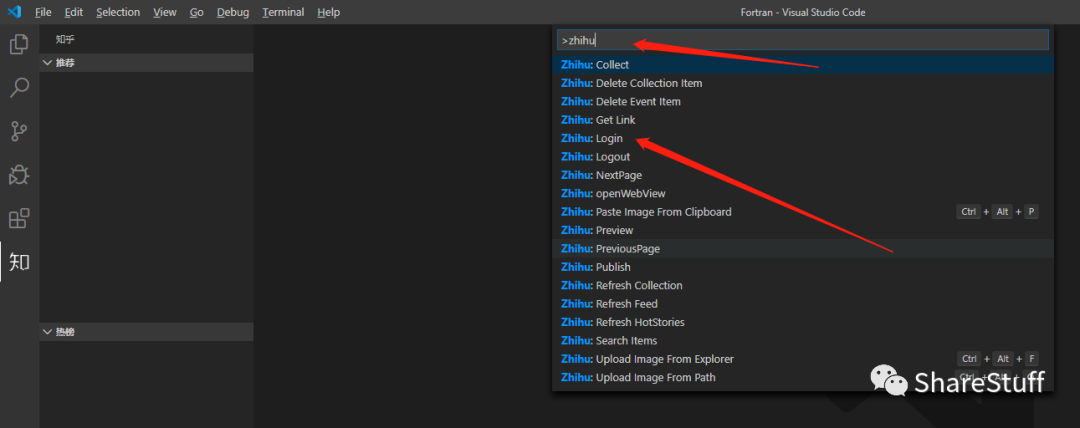Open the Explorer view in activity bar
Image resolution: width=1080 pixels, height=428 pixels.
(x=19, y=45)
